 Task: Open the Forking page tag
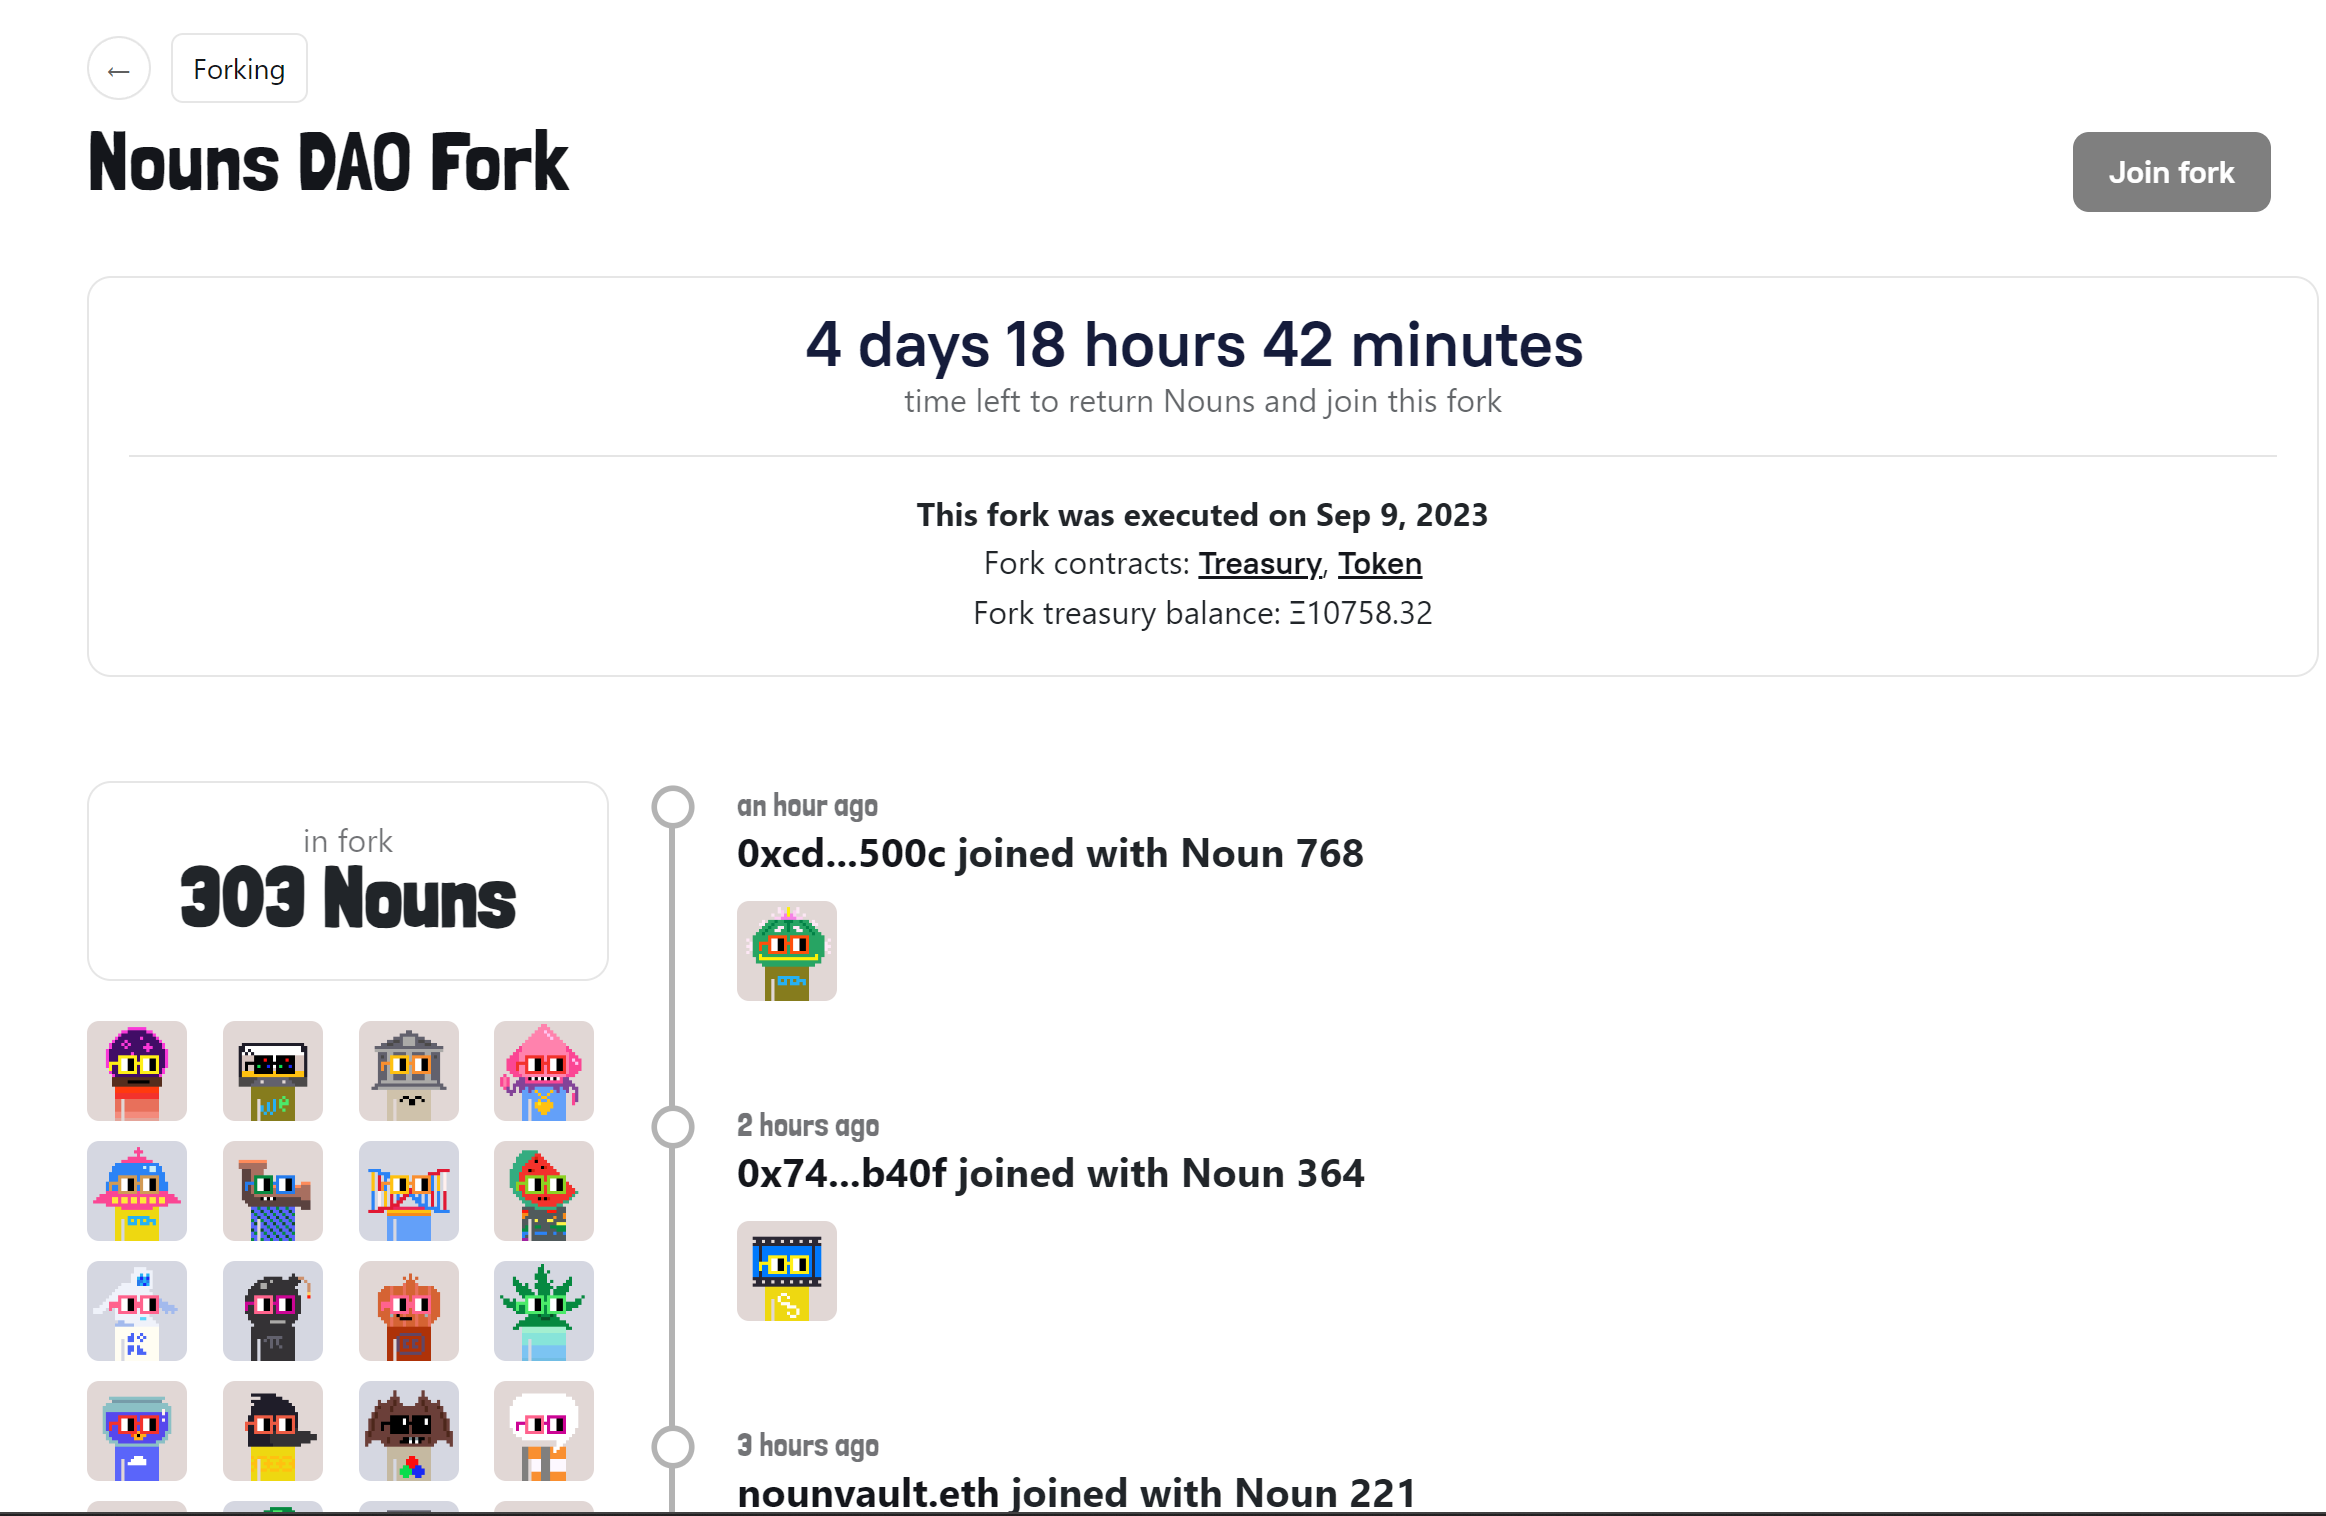tap(239, 69)
